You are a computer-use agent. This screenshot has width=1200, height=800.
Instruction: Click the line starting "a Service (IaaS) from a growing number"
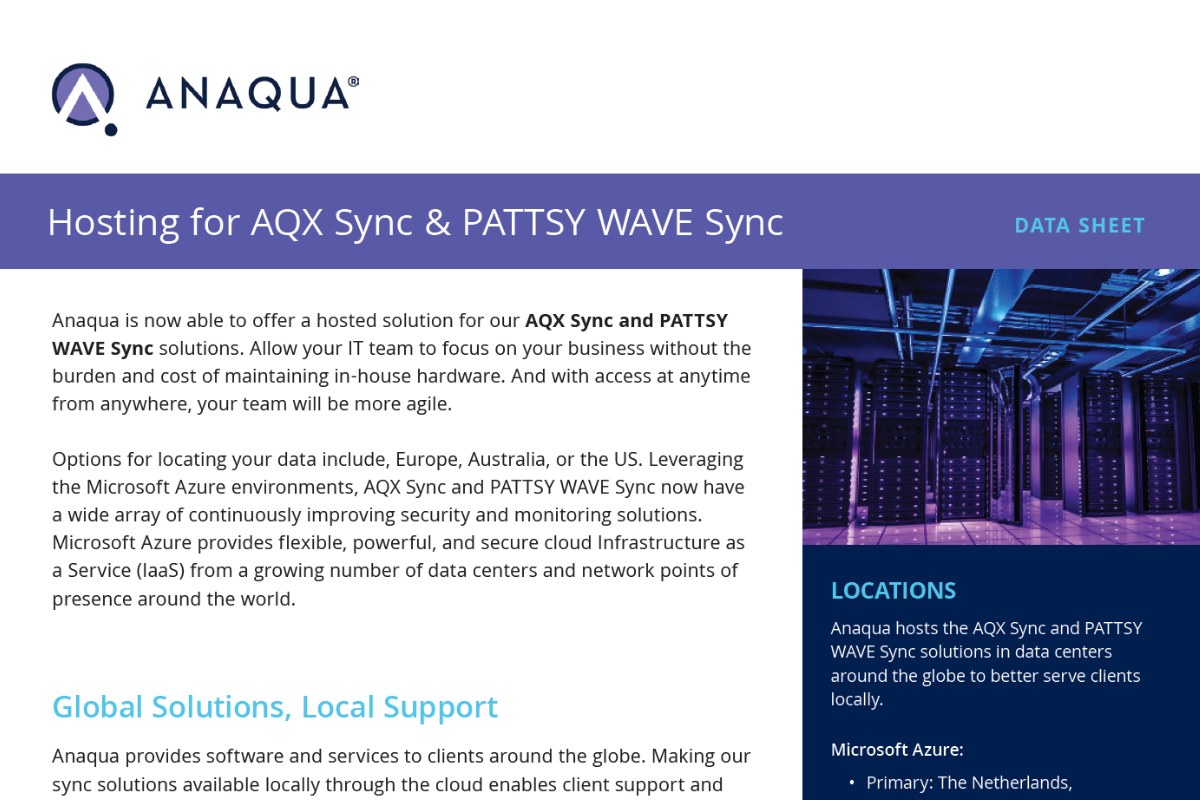coord(395,572)
